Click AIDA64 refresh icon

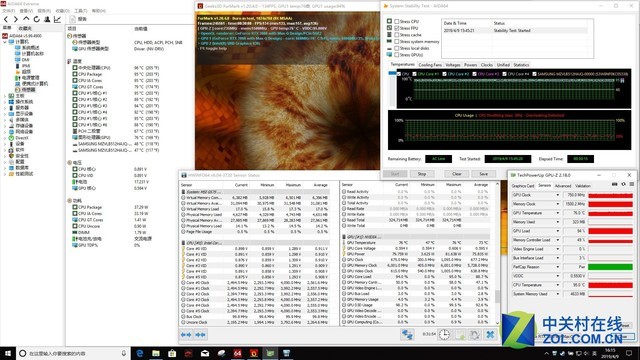(37, 19)
